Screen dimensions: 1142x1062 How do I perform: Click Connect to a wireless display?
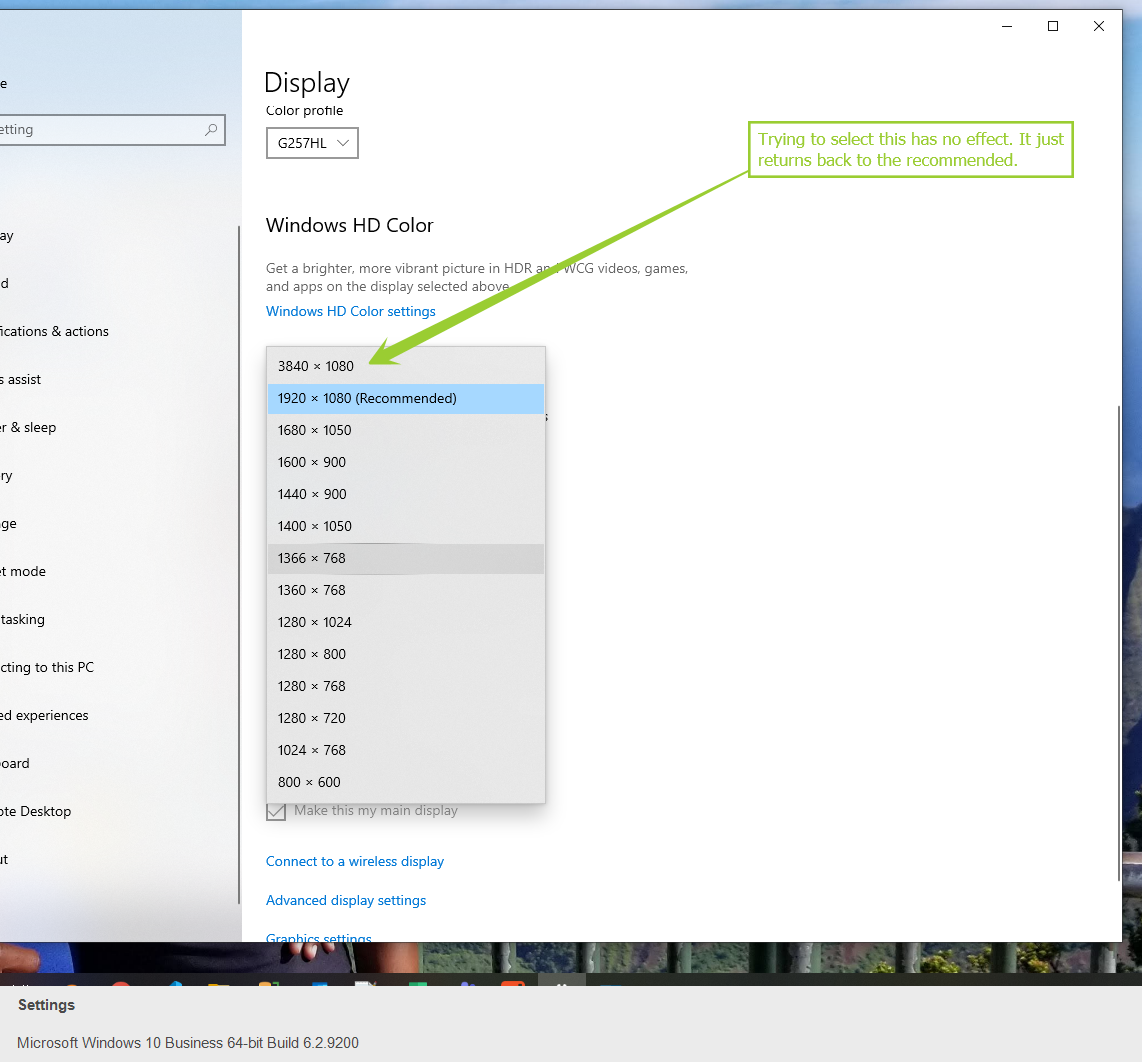[x=354, y=861]
